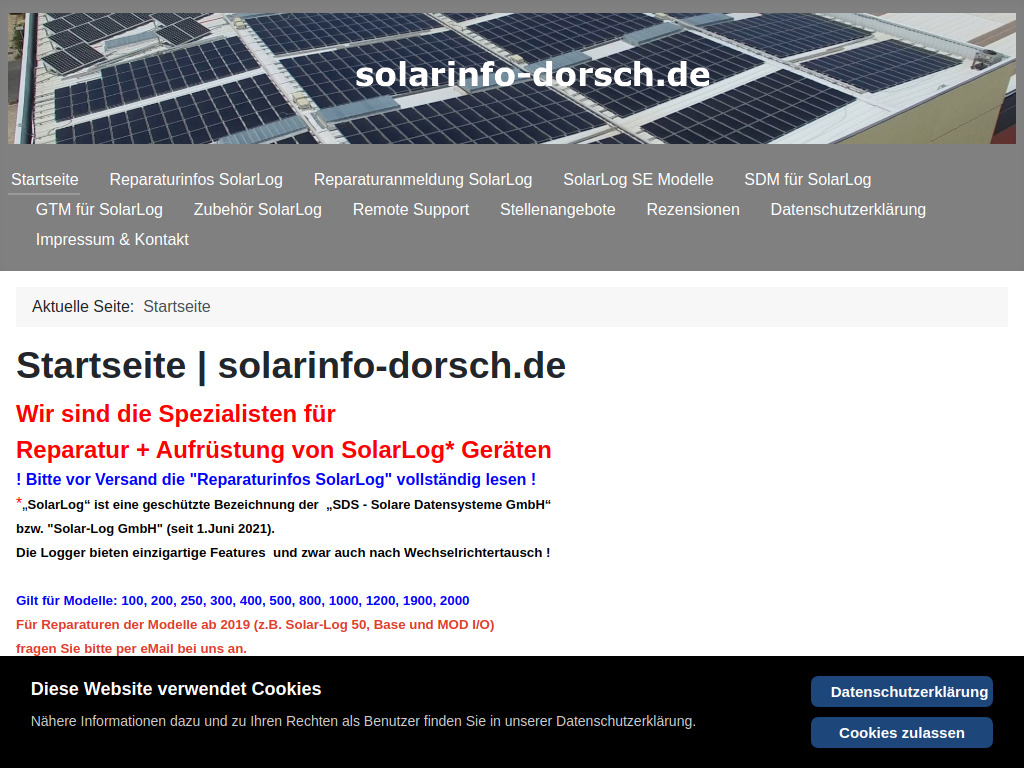Navigate to Reparaturanmeldung SolarLog
The height and width of the screenshot is (768, 1024).
pyautogui.click(x=422, y=179)
